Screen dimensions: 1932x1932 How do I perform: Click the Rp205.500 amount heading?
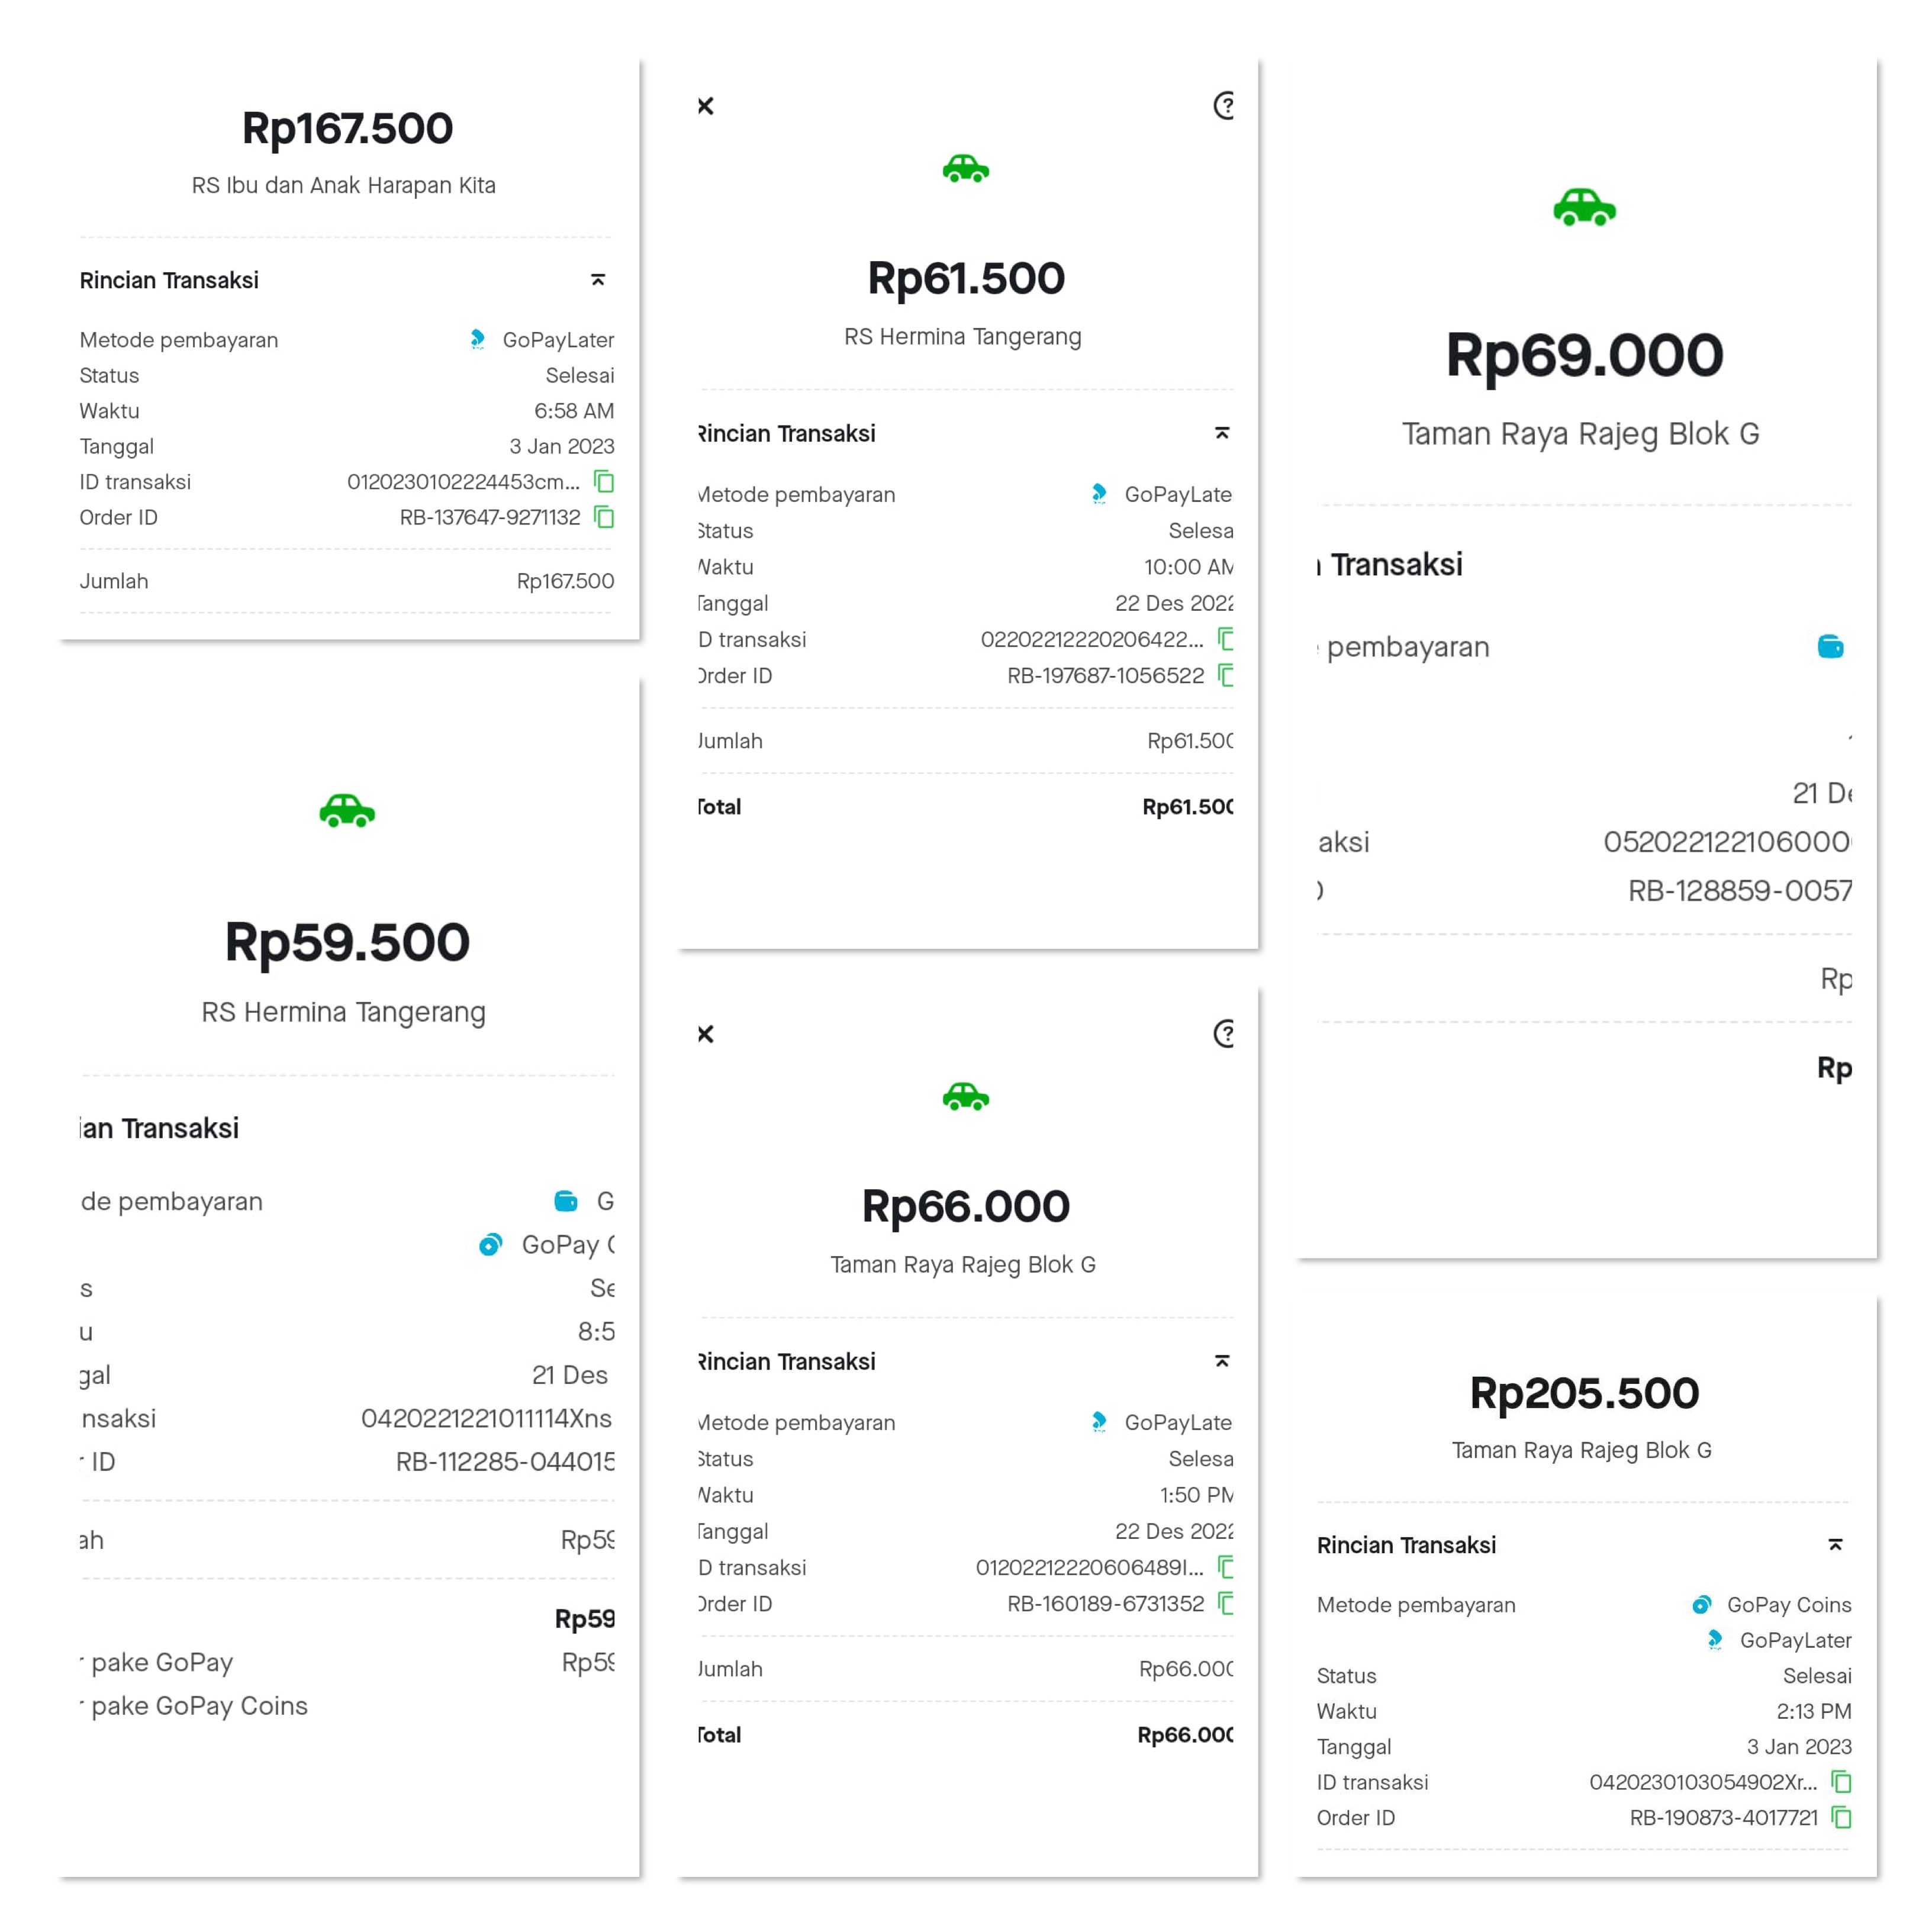(x=1584, y=1393)
